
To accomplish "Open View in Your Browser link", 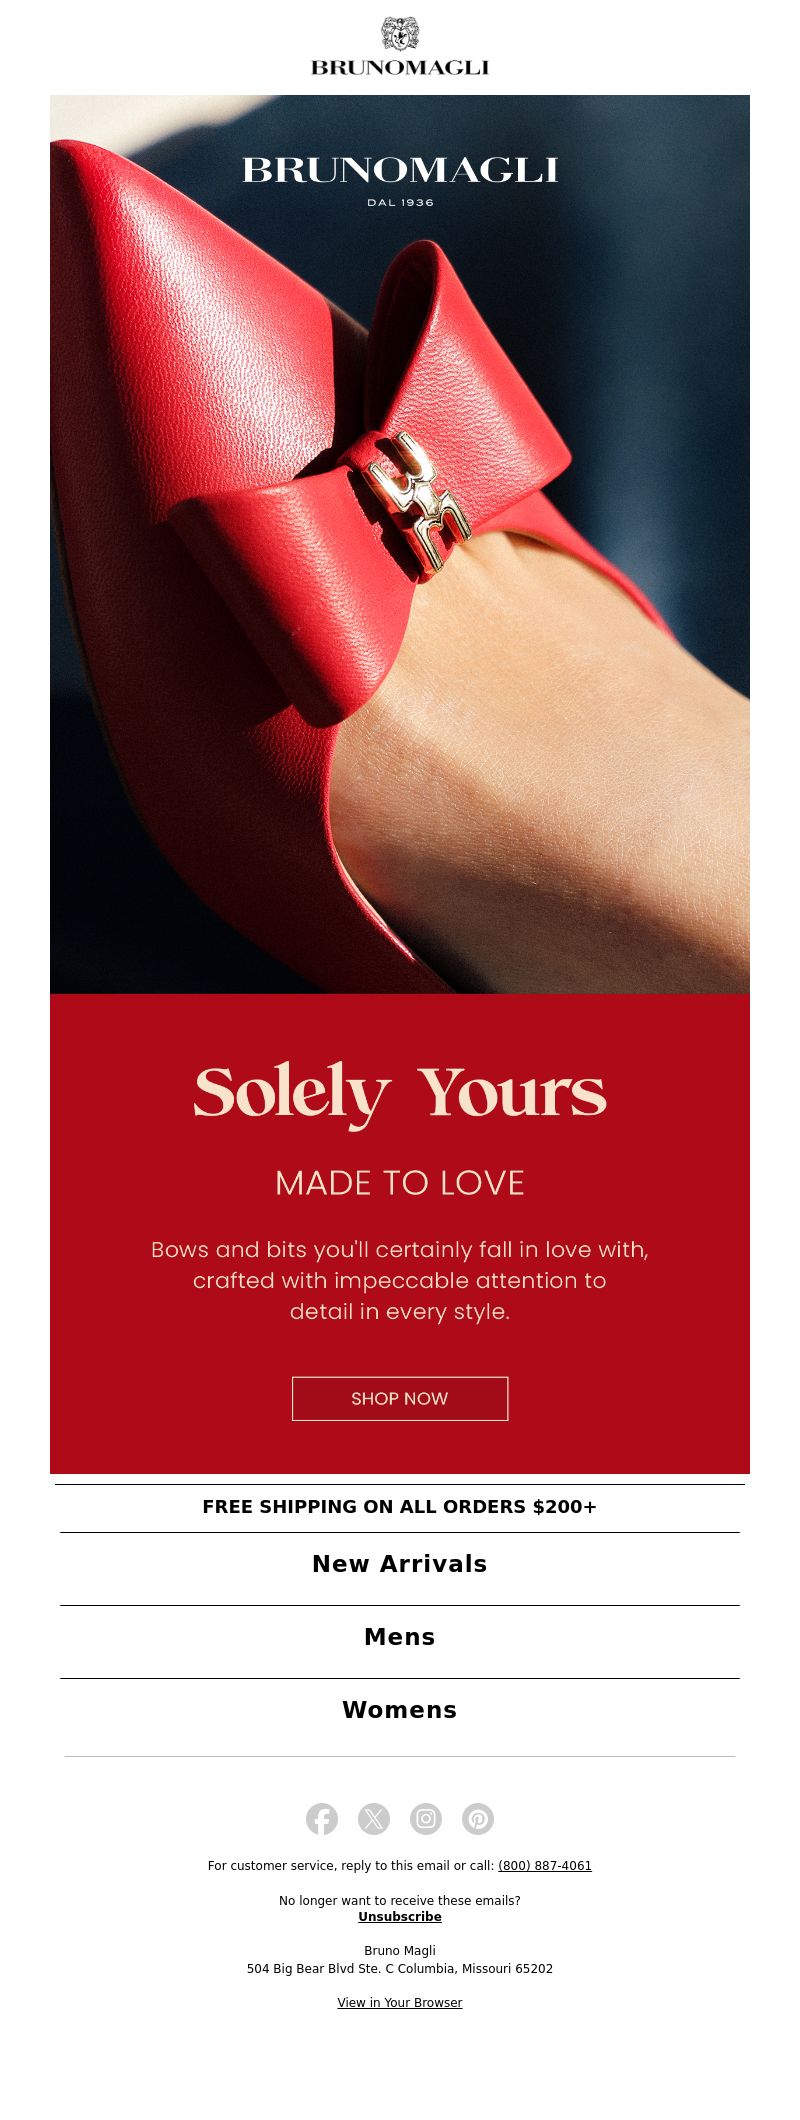I will (400, 2002).
